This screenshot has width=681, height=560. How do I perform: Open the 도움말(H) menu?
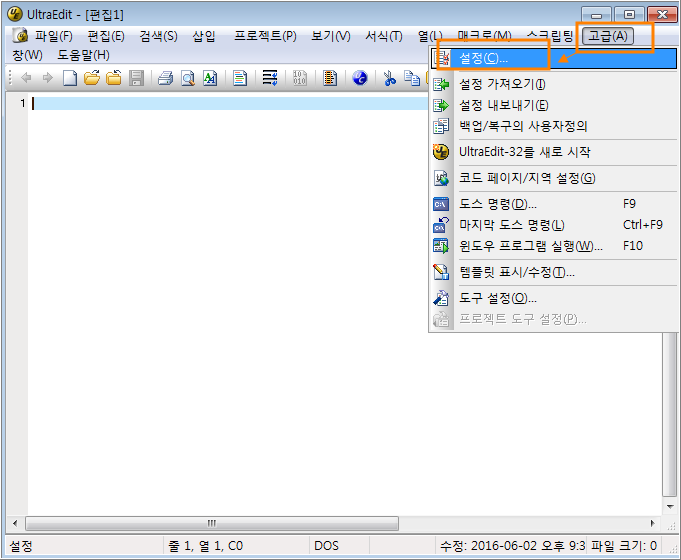[x=83, y=55]
